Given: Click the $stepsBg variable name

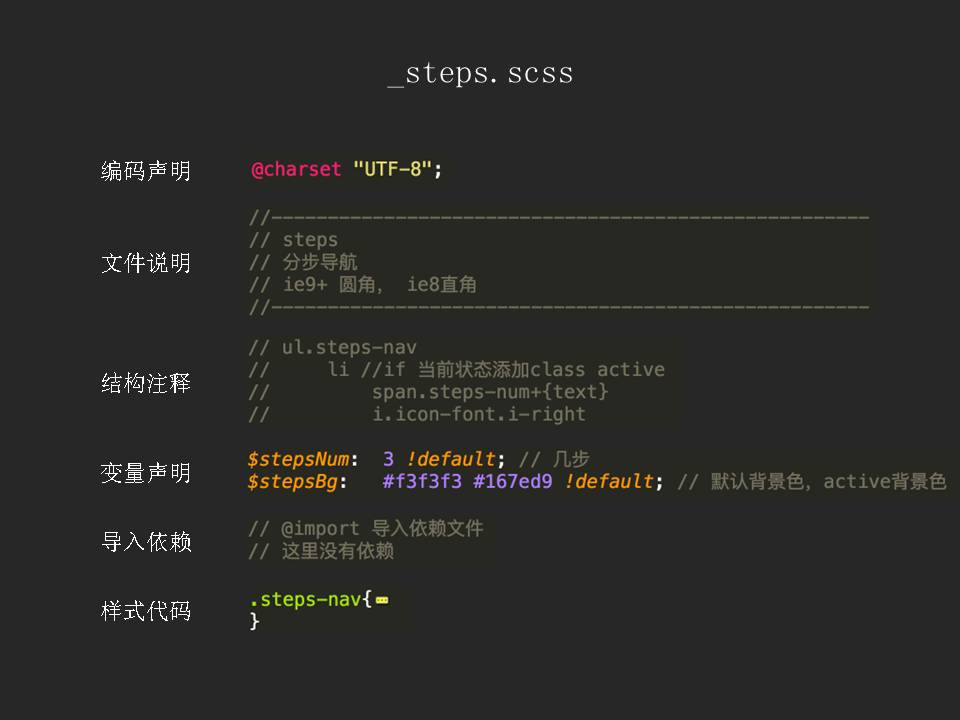Looking at the screenshot, I should 294,482.
